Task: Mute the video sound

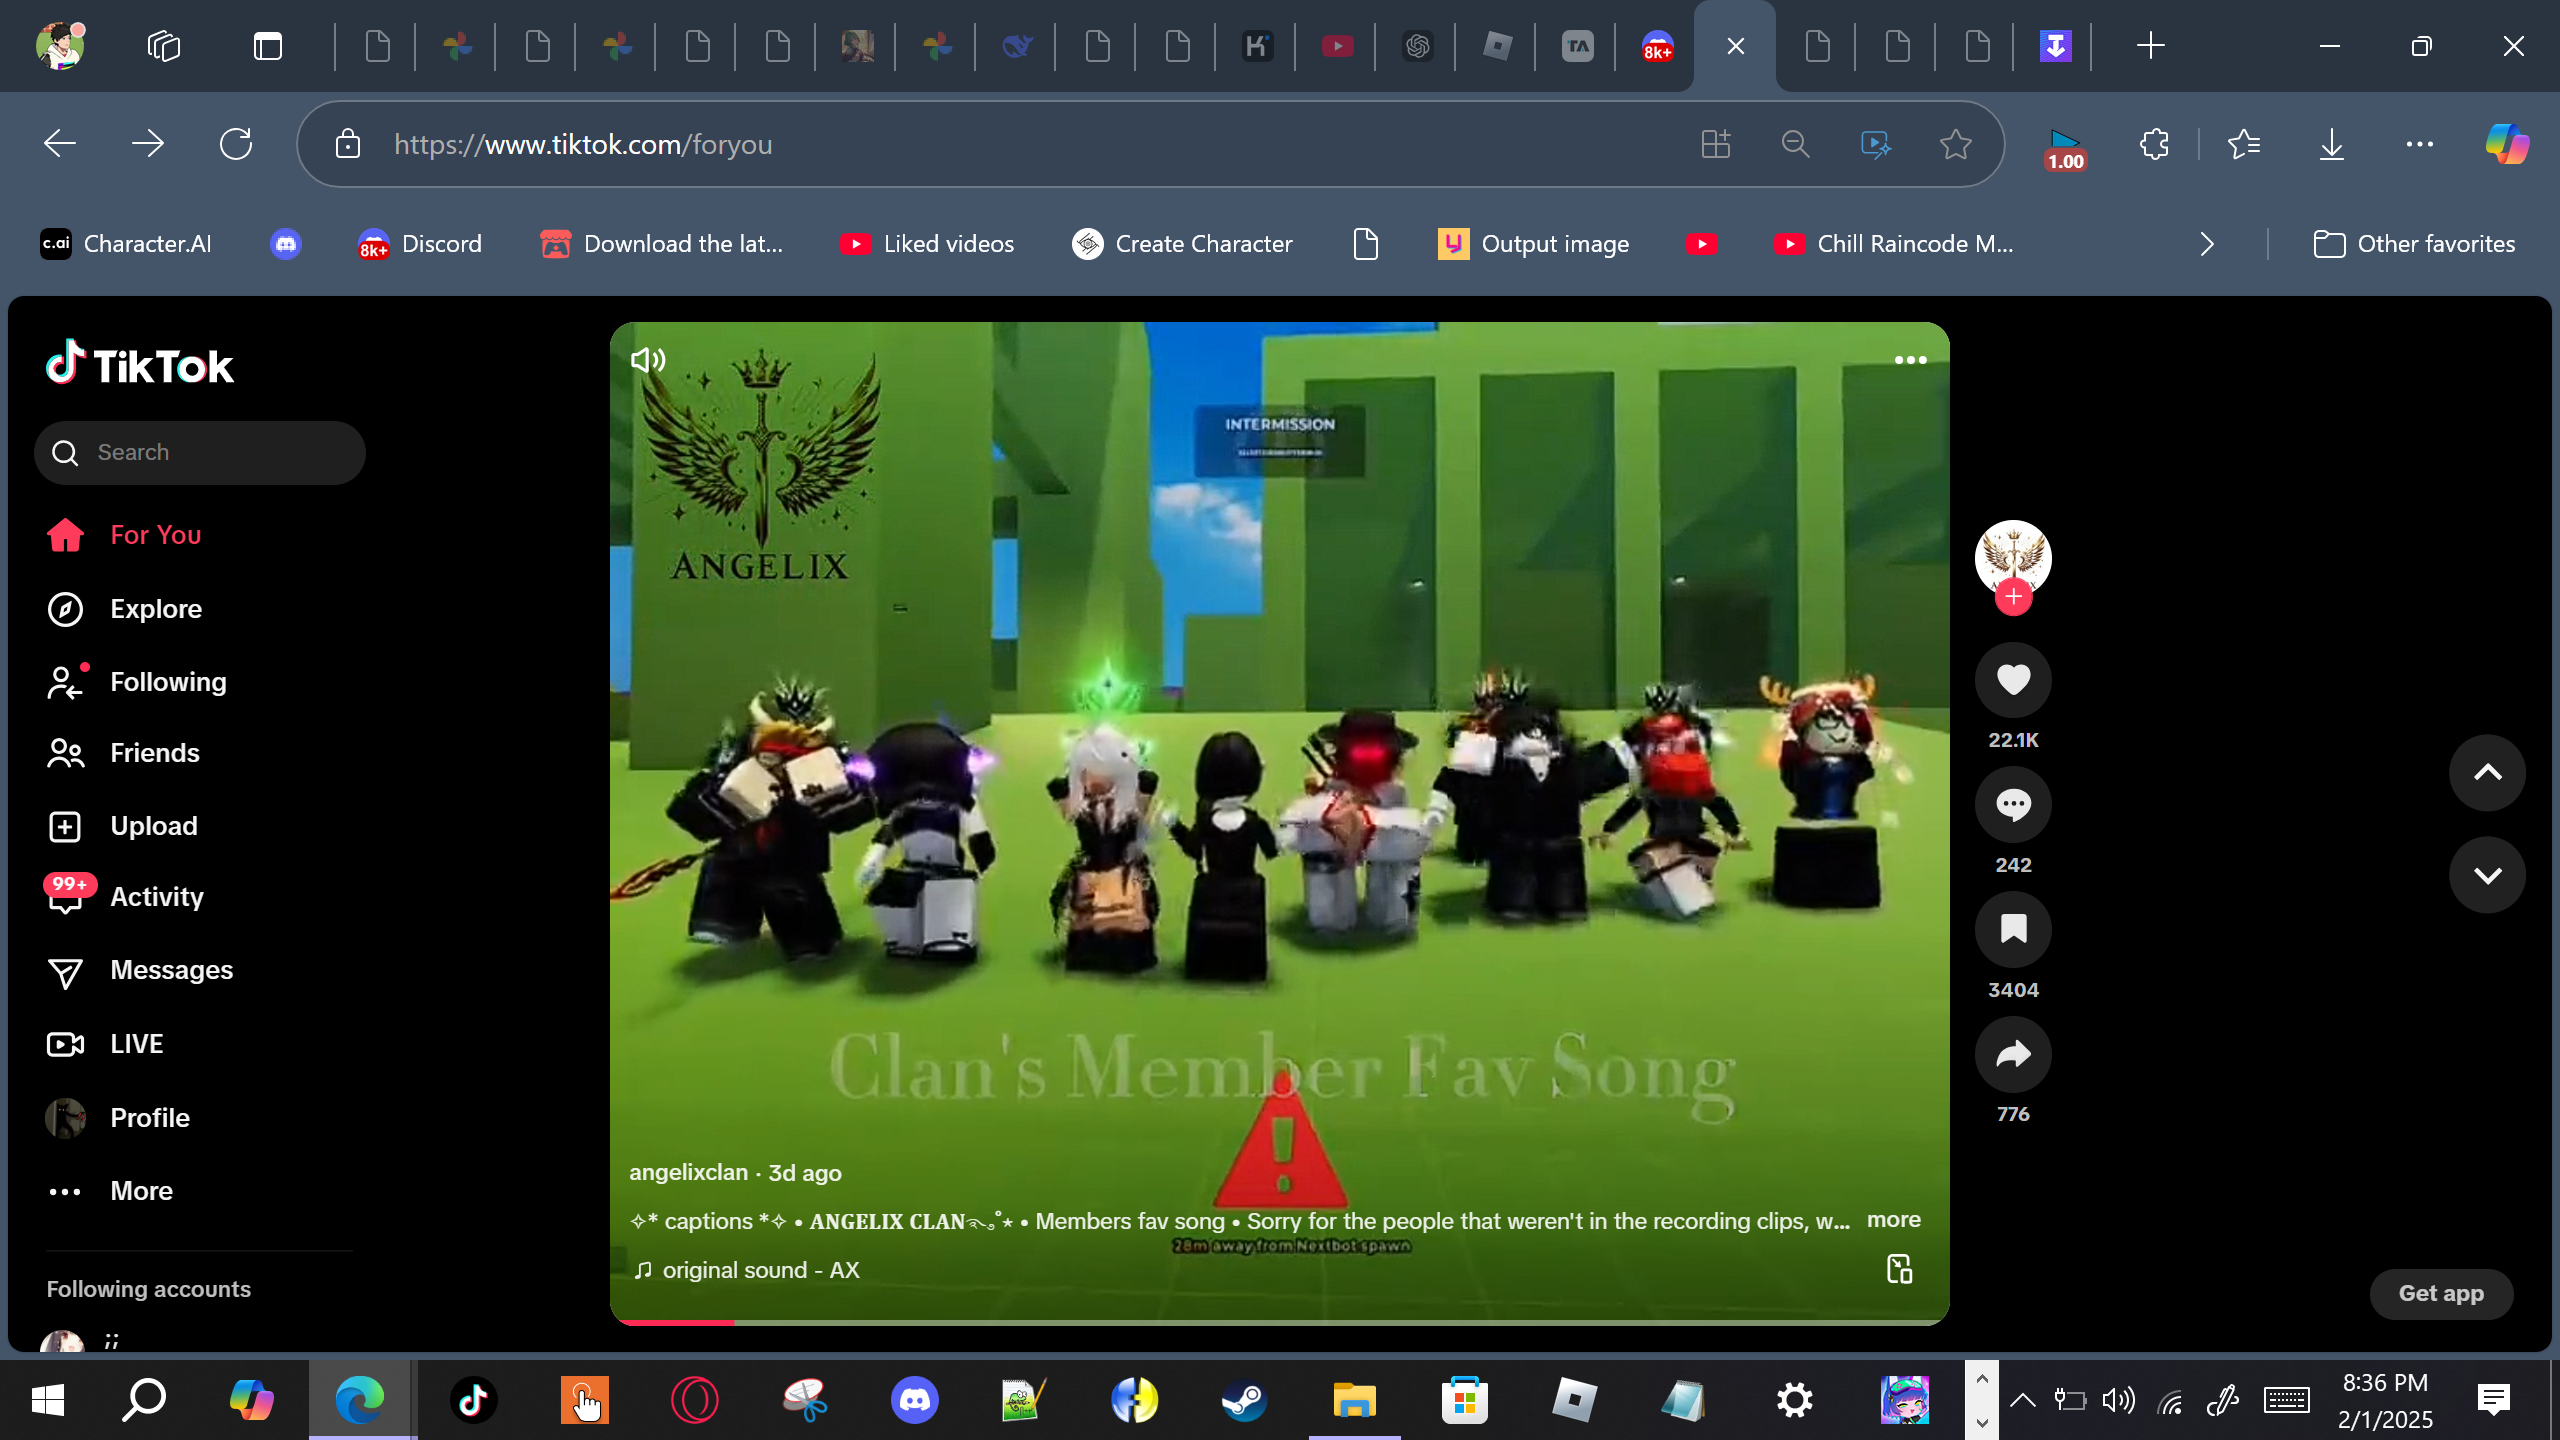Action: 648,360
